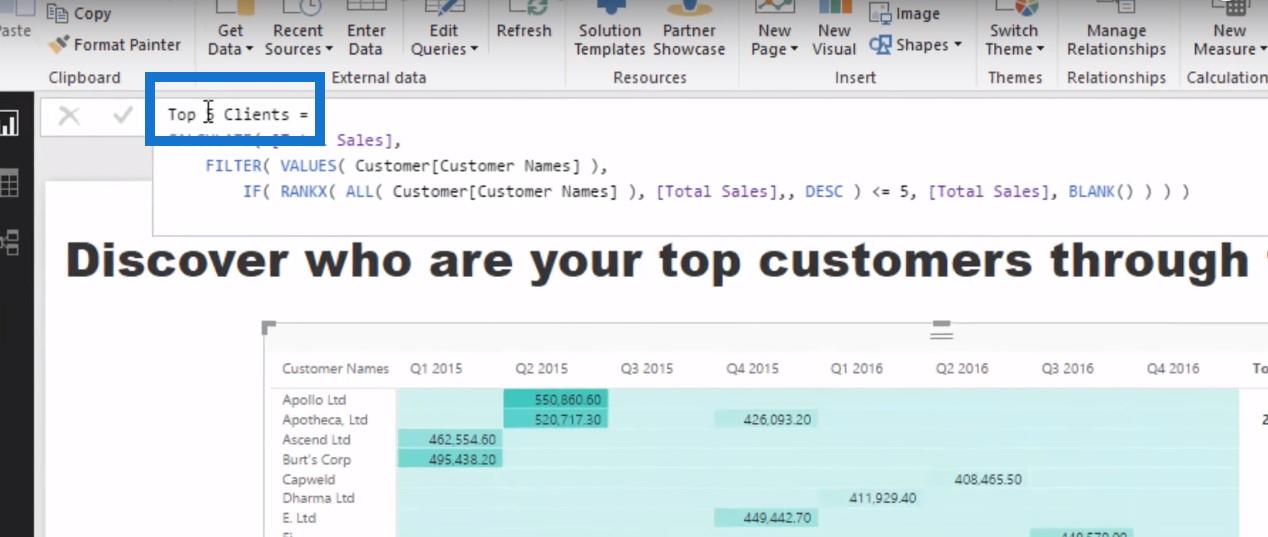Click the Paste button
This screenshot has width=1268, height=537.
(x=14, y=30)
